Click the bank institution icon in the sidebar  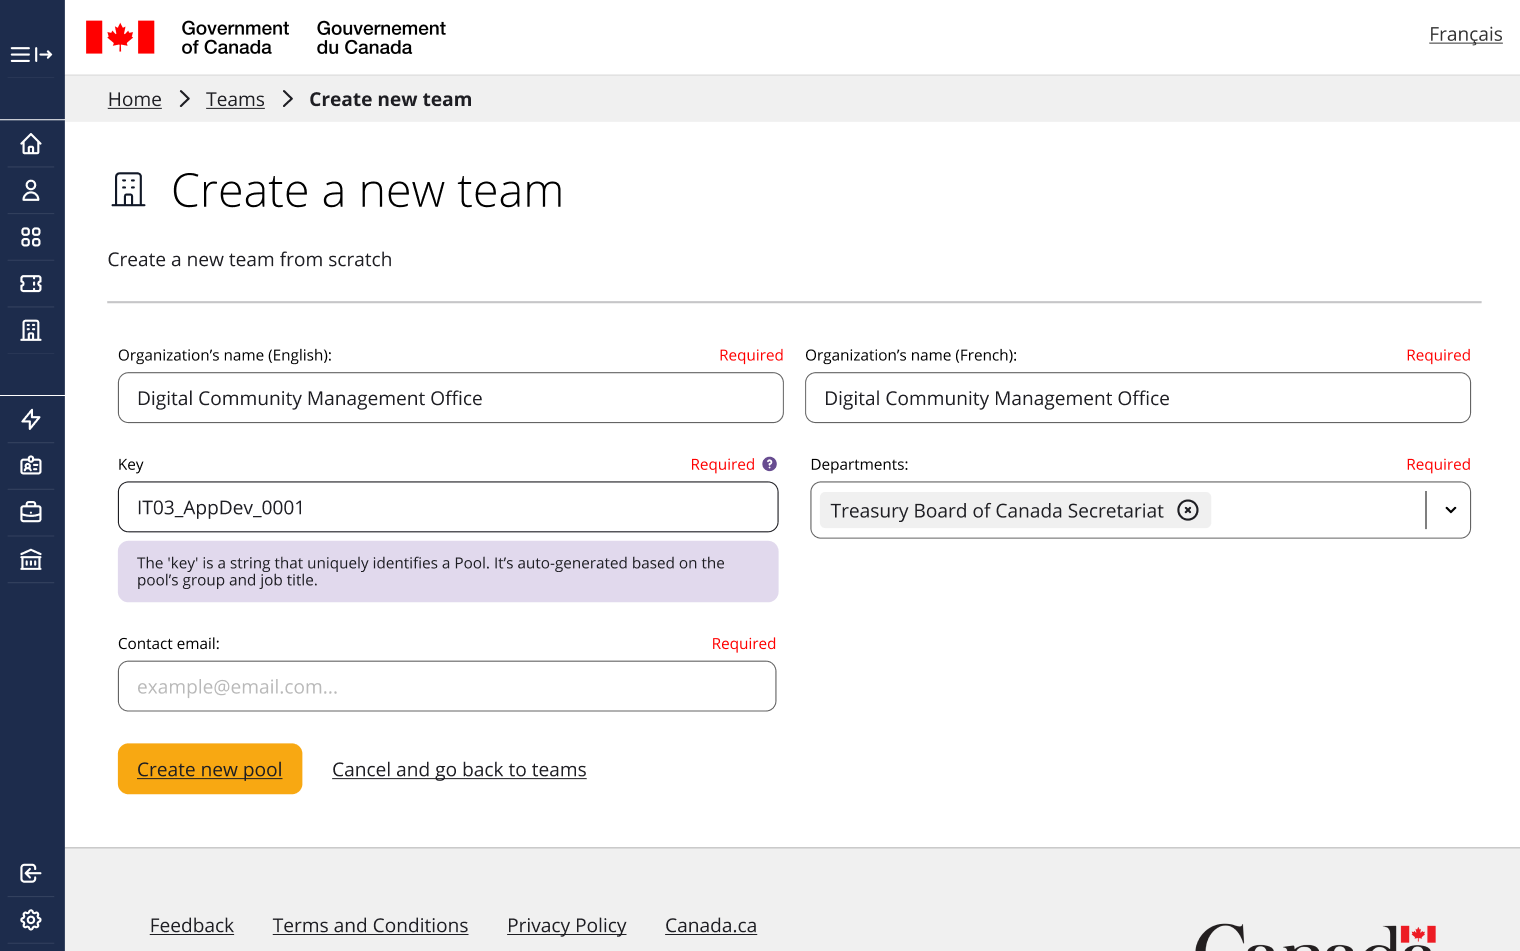coord(31,559)
